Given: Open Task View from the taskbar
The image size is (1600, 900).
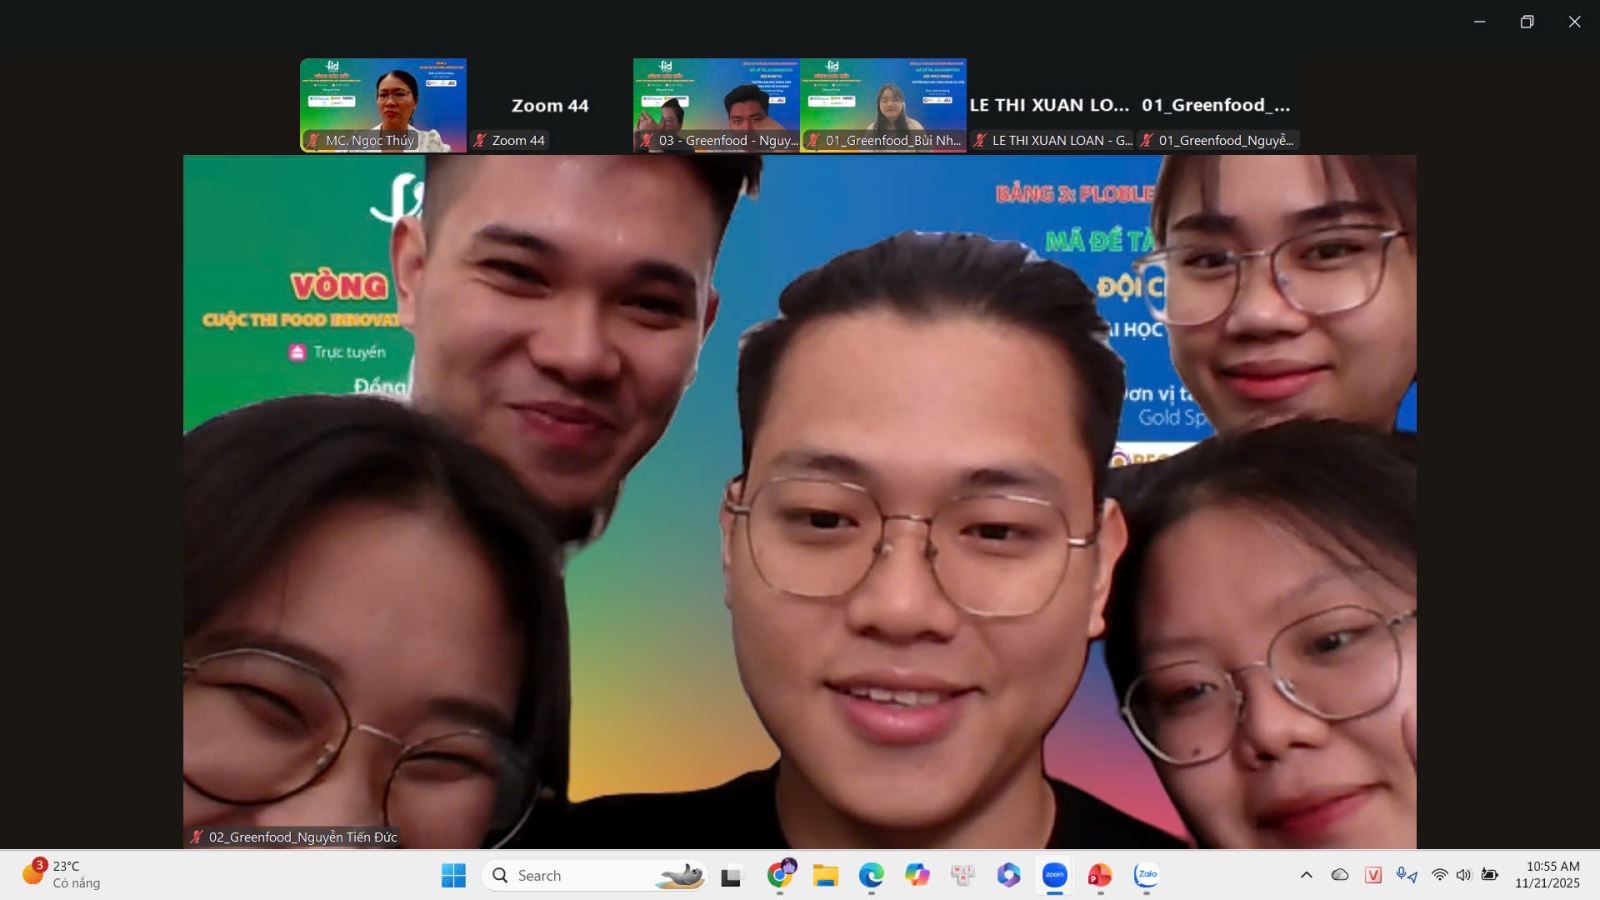Looking at the screenshot, I should [732, 876].
